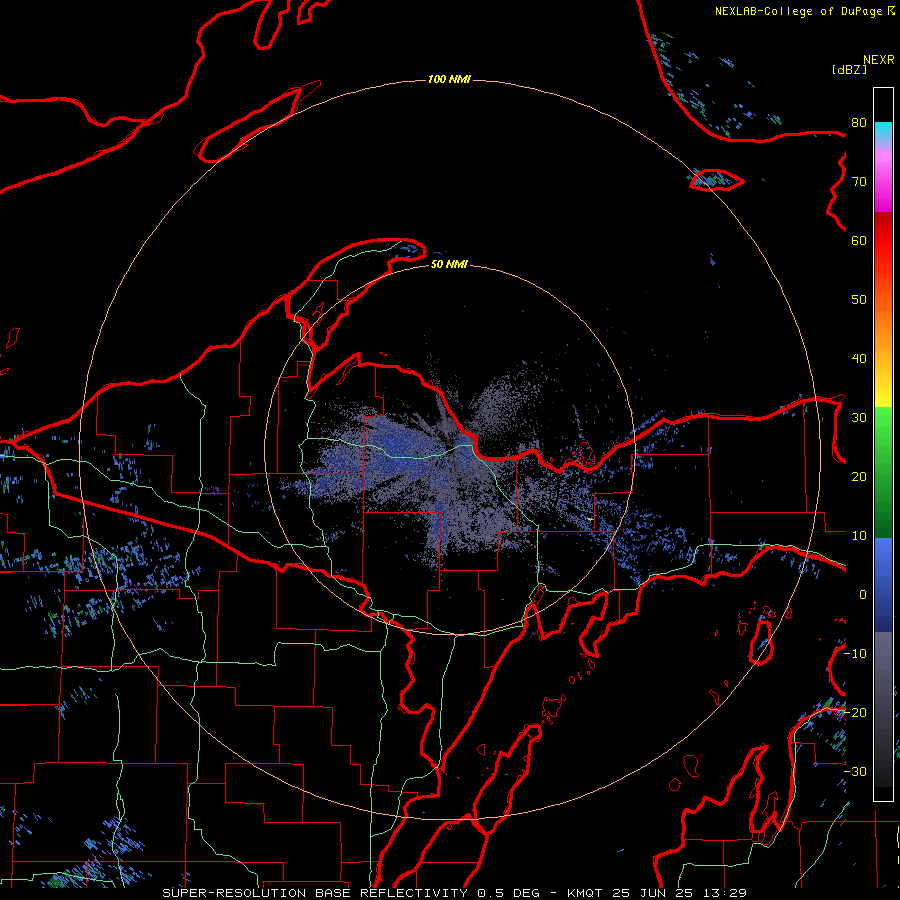Click the -10 value on the dBZ scale
This screenshot has height=900, width=900.
(855, 654)
